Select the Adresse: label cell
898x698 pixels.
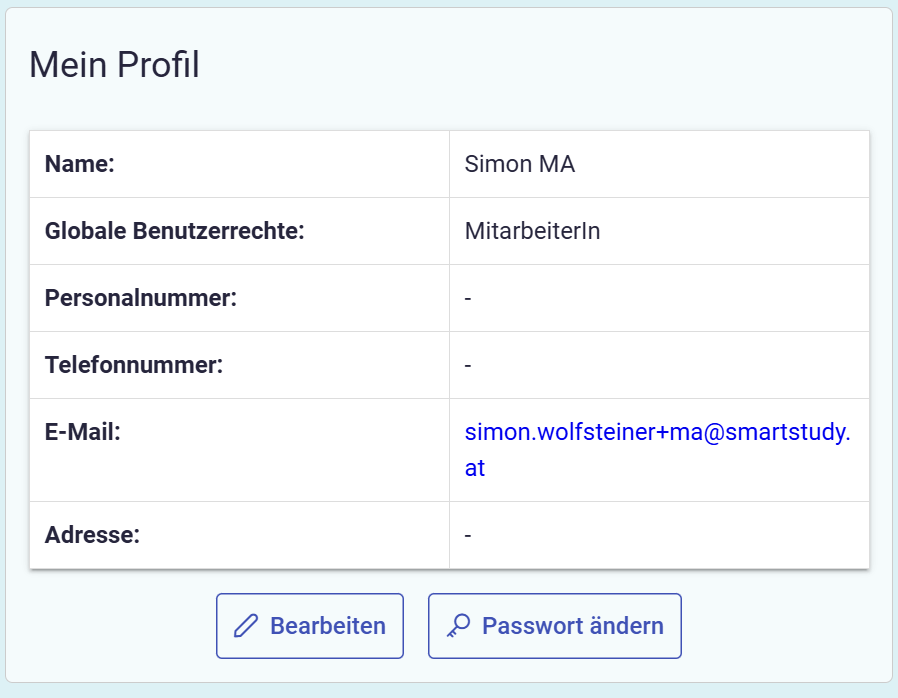92,535
